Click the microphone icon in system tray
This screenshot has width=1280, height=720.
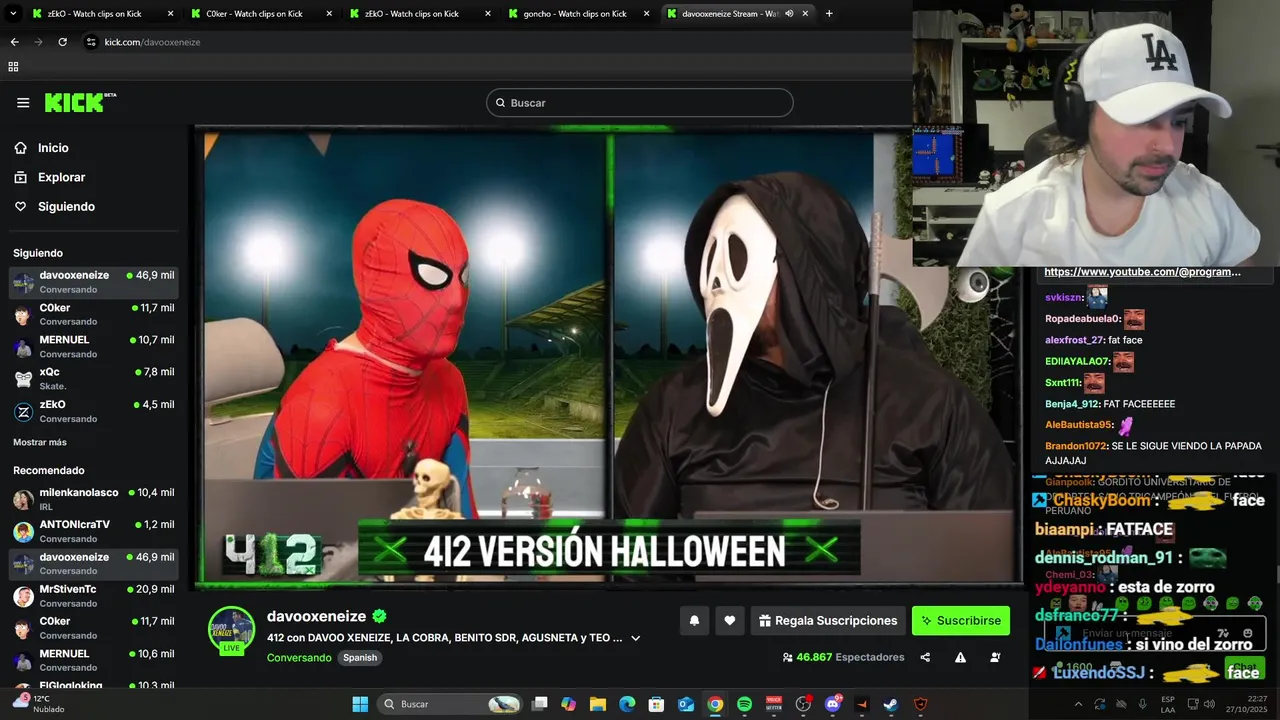pyautogui.click(x=1142, y=704)
